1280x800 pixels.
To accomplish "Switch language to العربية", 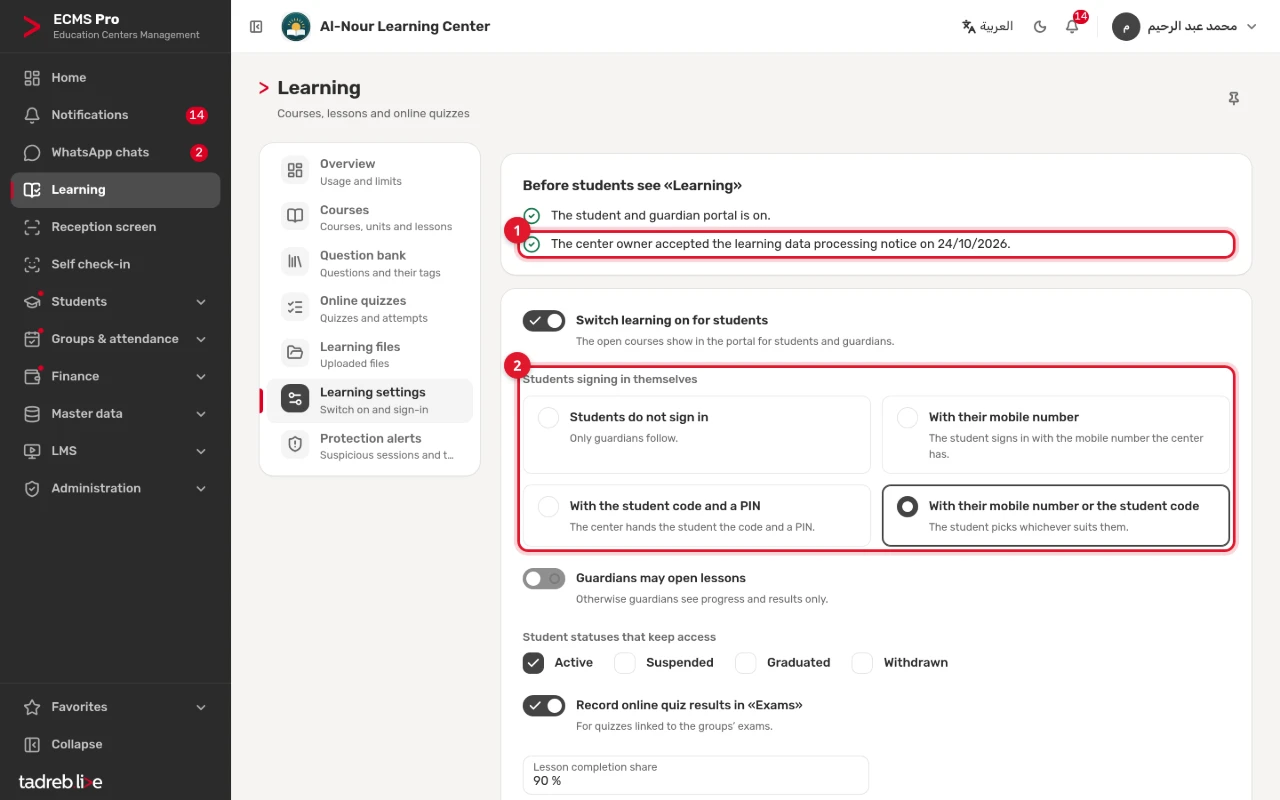I will pyautogui.click(x=988, y=27).
